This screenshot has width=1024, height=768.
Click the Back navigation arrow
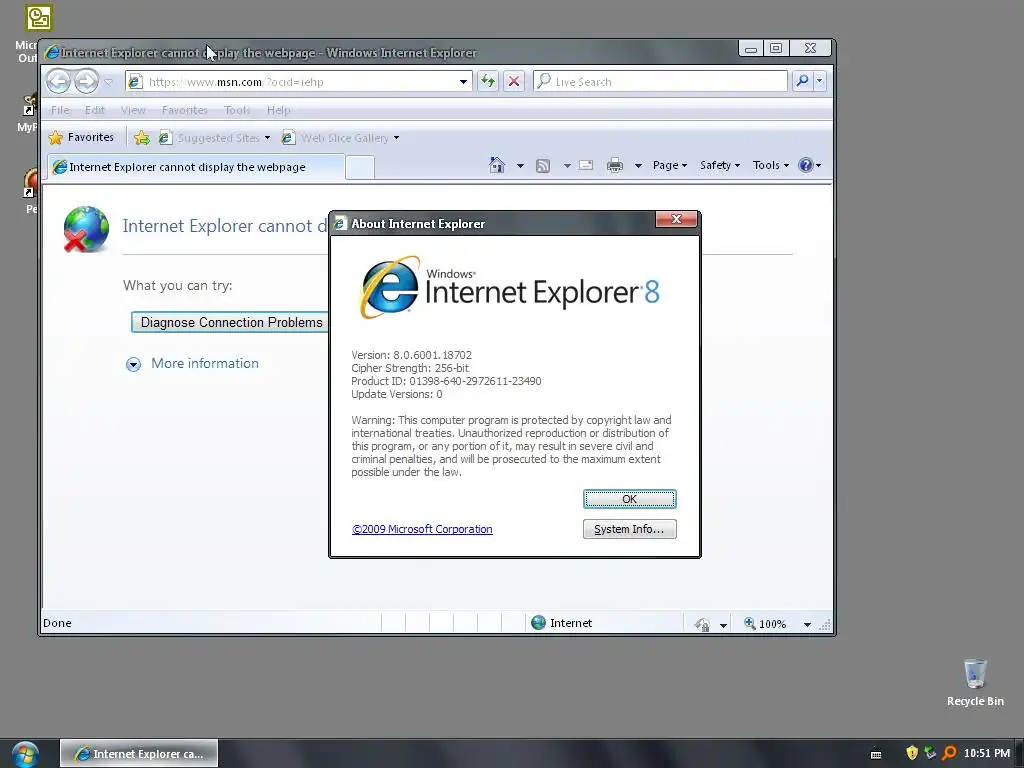point(59,82)
